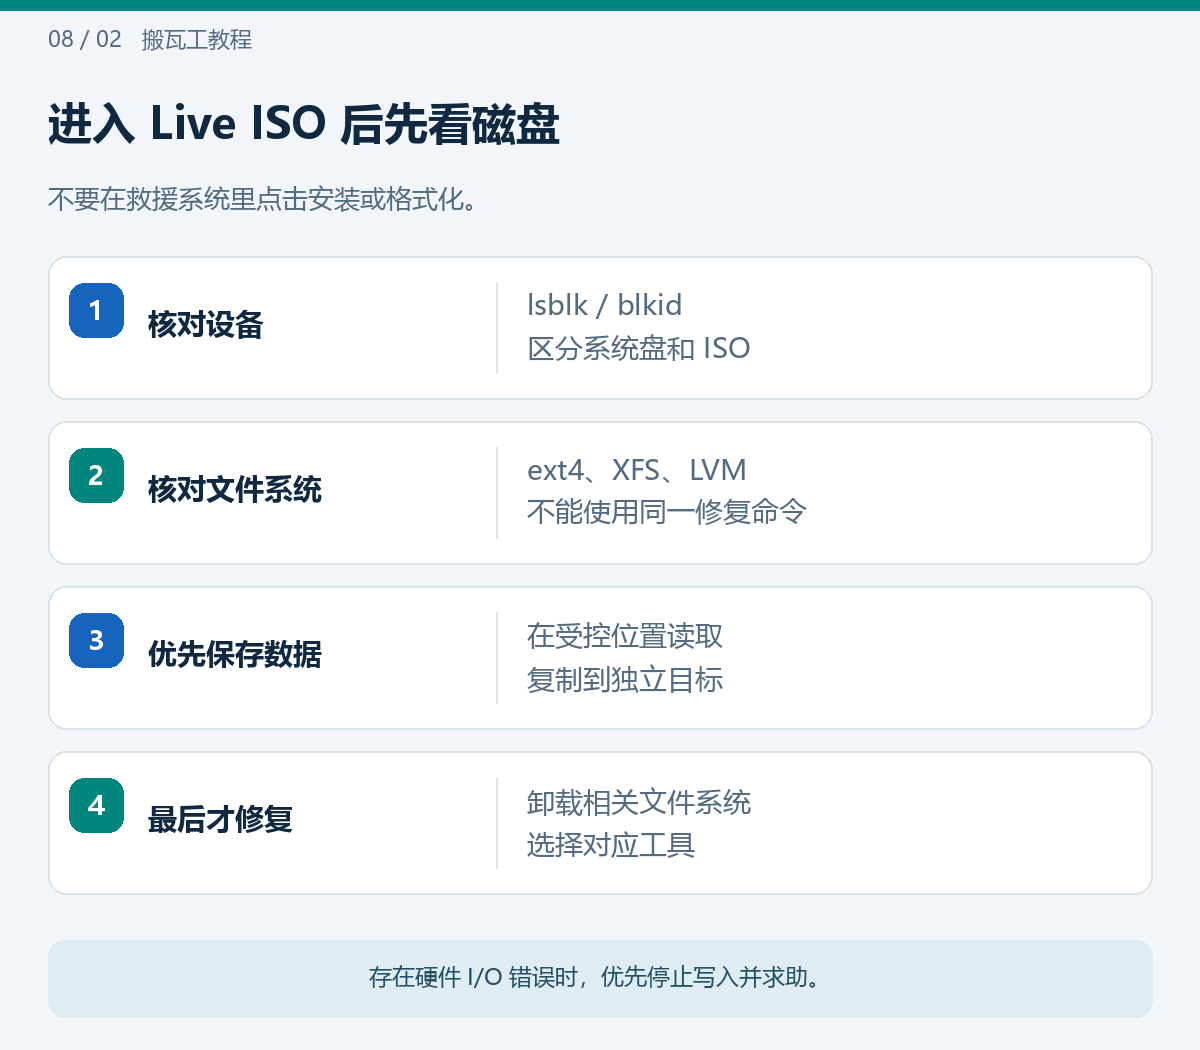
Task: Click the line 区分系统盘和 ISO
Action: tap(639, 348)
